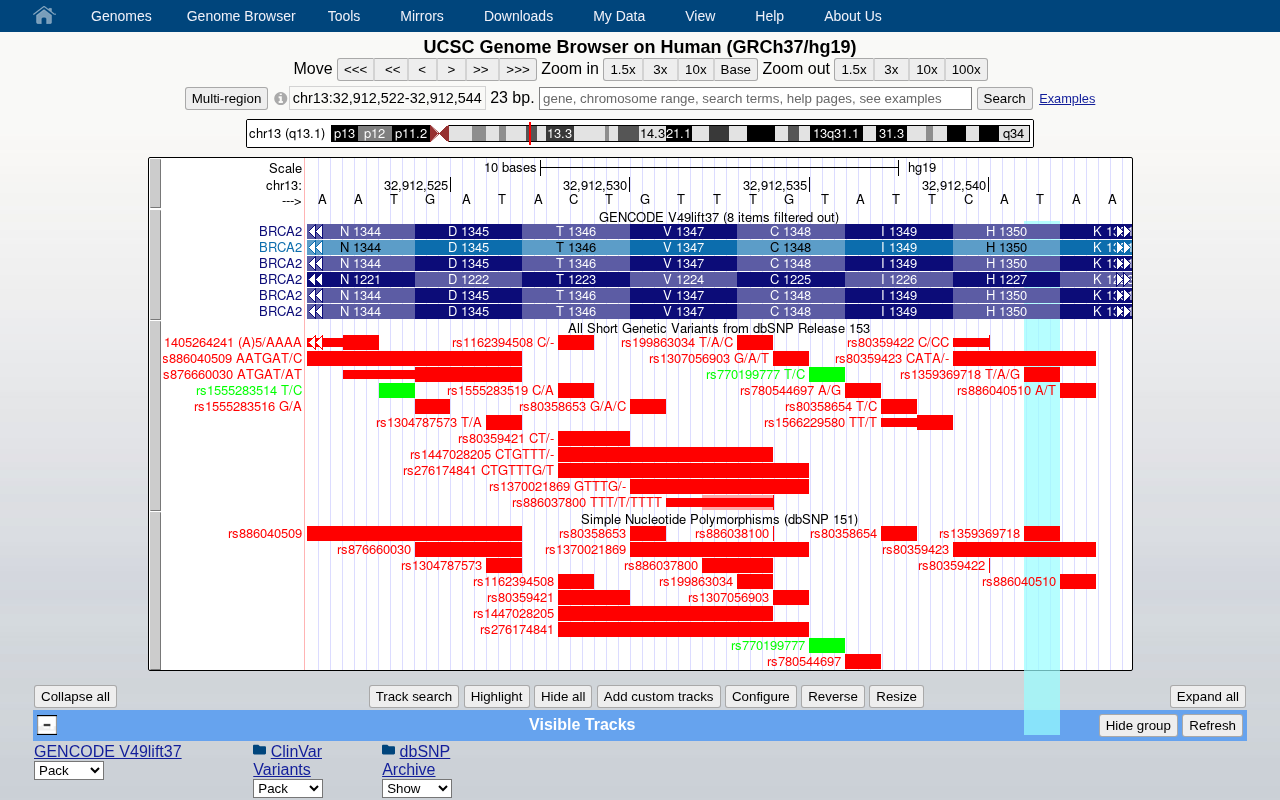Click the GENCODE V49lift37 track title
The height and width of the screenshot is (800, 1280).
[x=718, y=217]
